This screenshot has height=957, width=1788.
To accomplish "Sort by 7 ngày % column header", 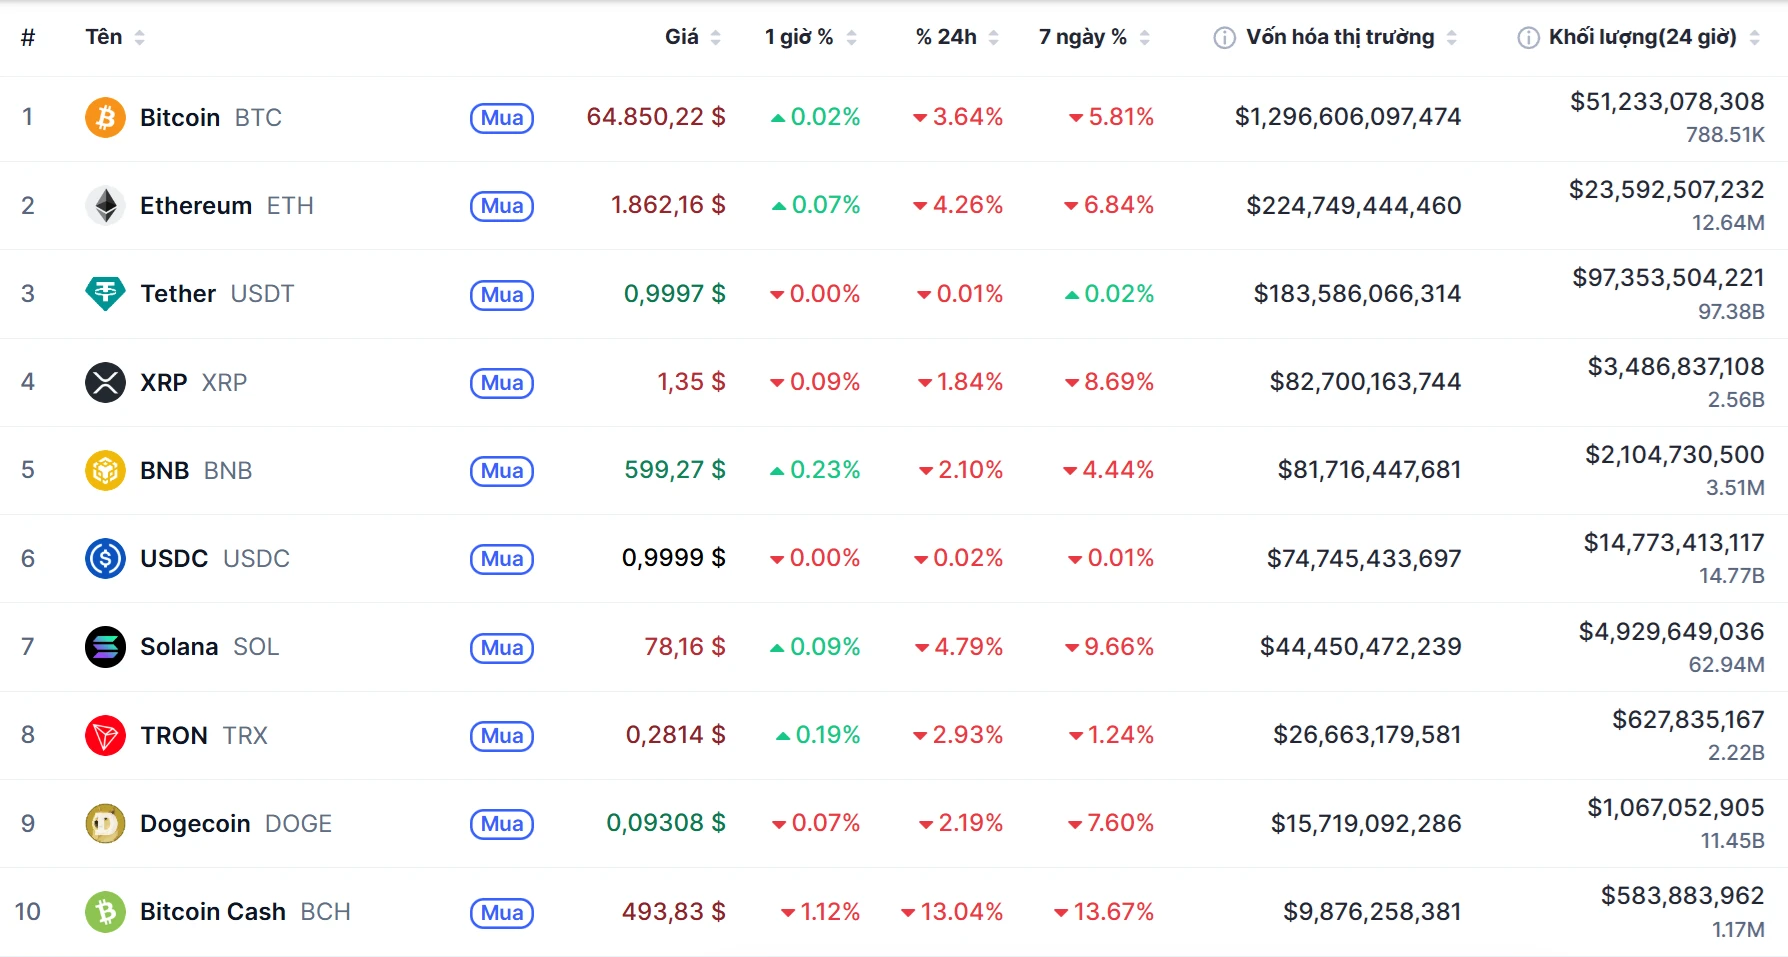I will coord(1083,37).
